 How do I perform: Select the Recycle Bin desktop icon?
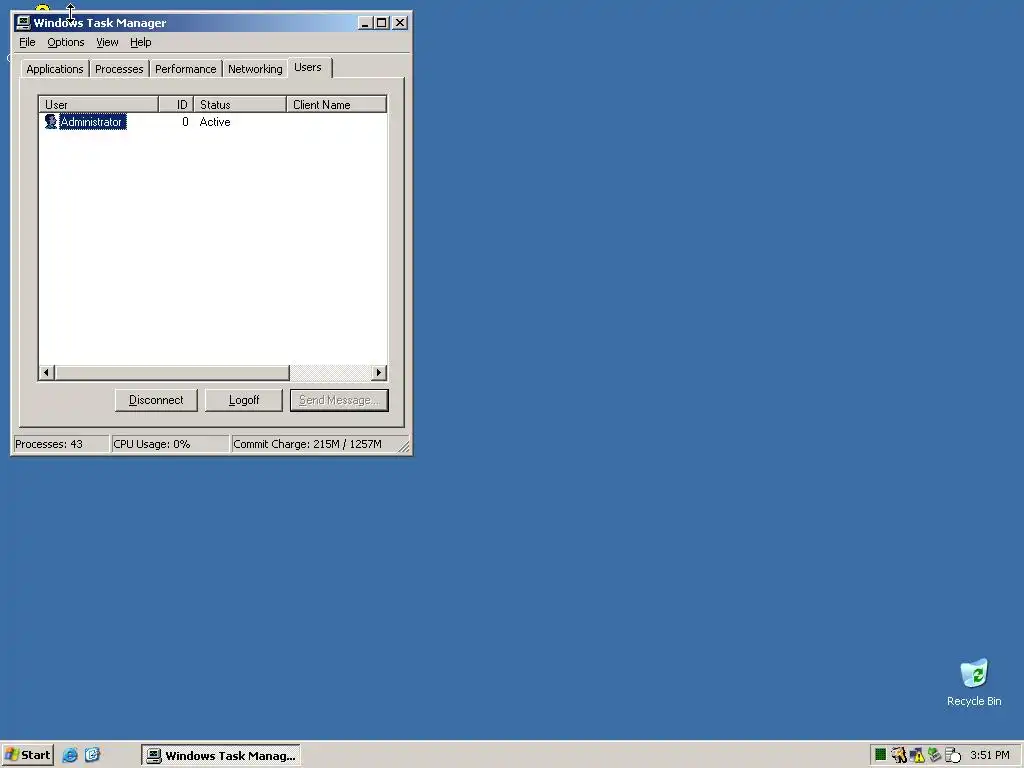click(x=974, y=683)
